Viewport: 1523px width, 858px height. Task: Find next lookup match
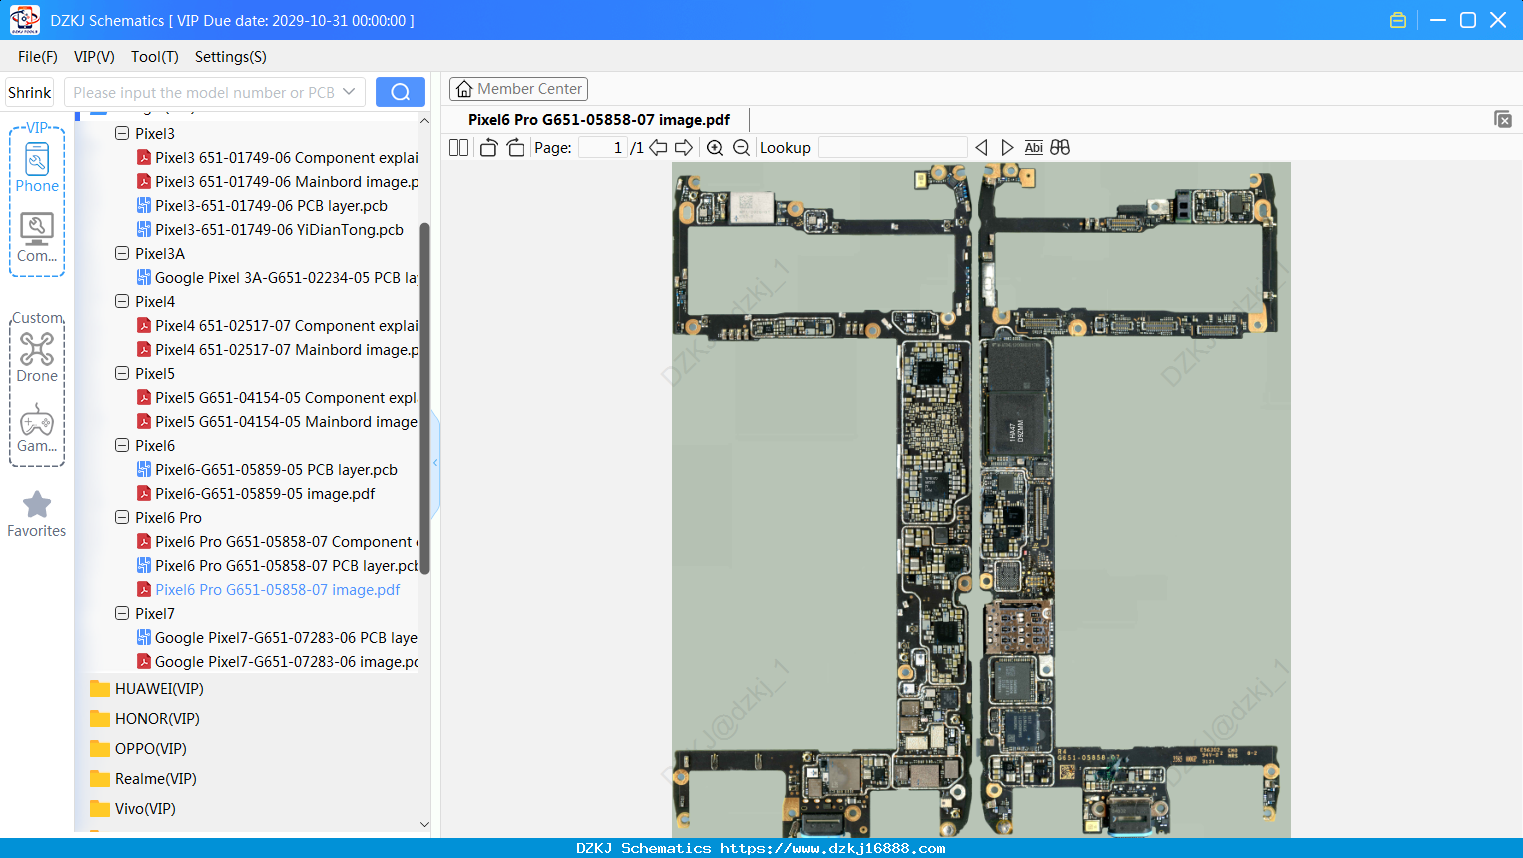(x=1007, y=148)
